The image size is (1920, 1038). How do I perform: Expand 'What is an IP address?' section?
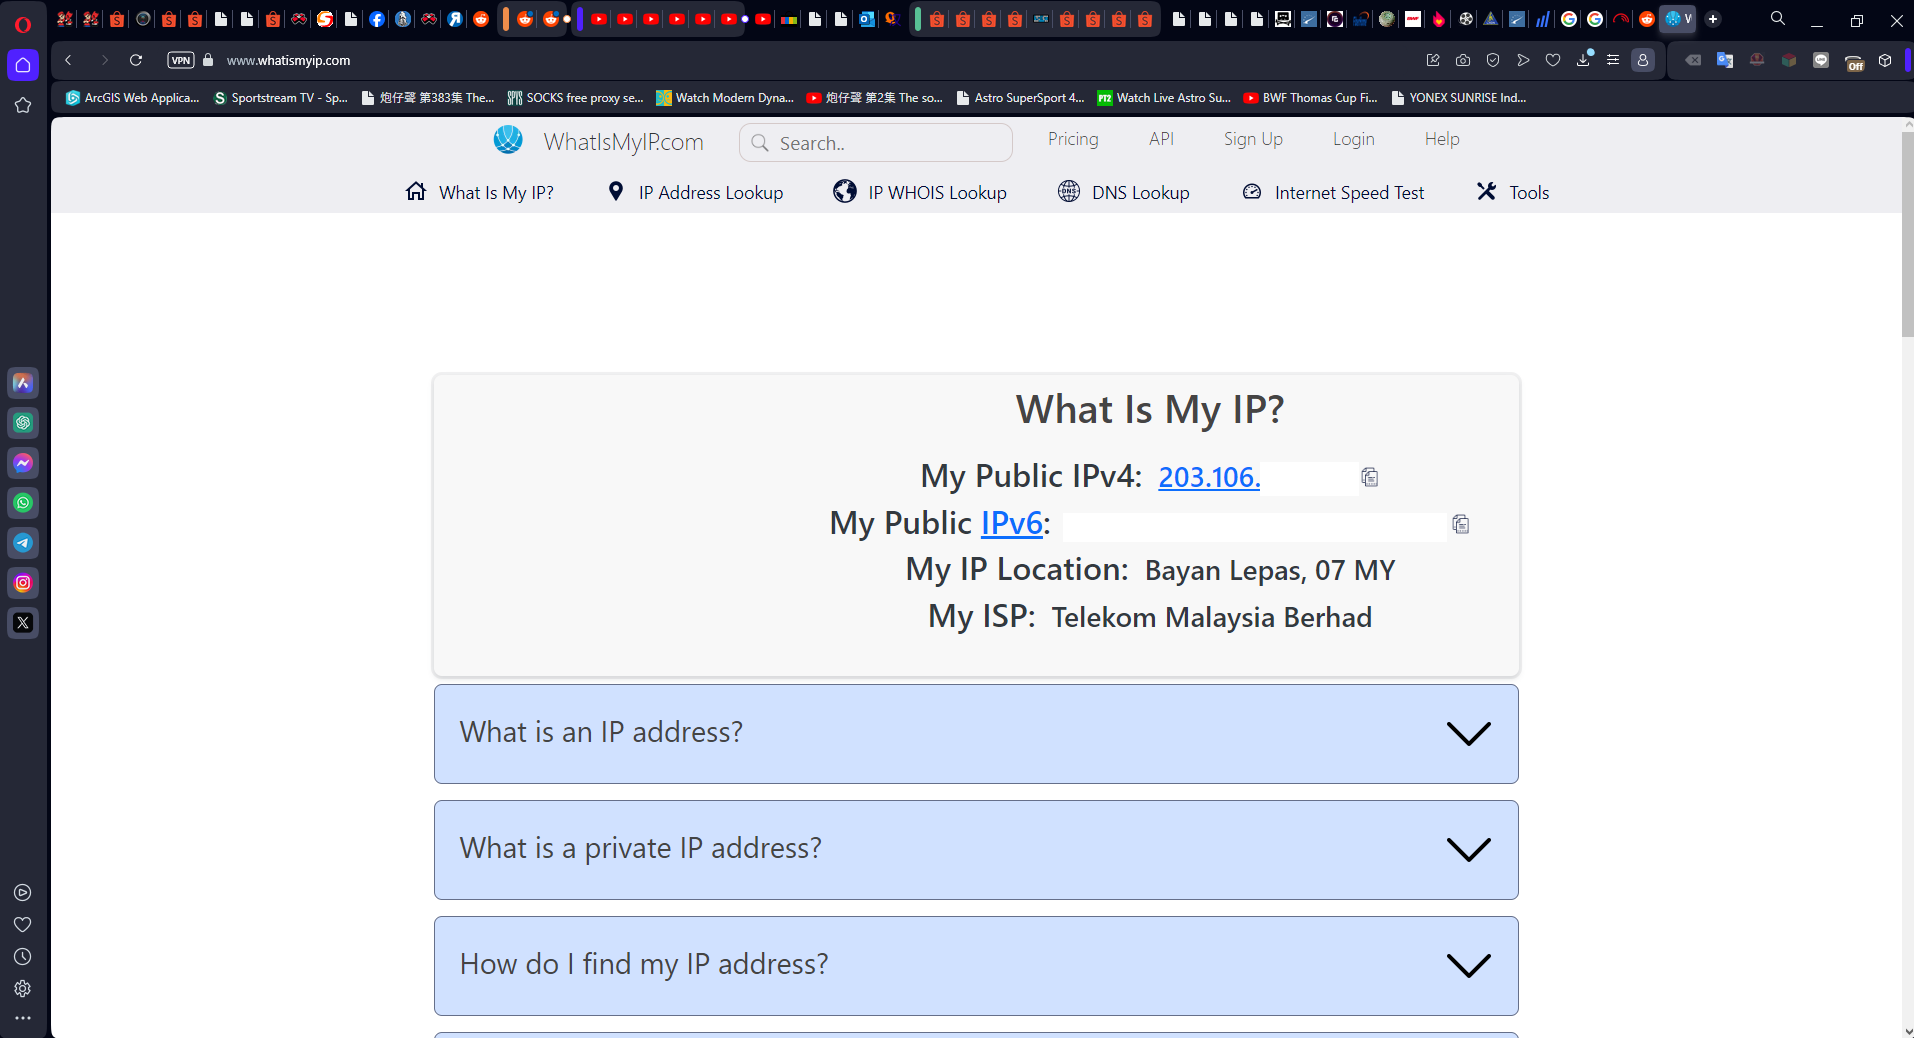(976, 733)
